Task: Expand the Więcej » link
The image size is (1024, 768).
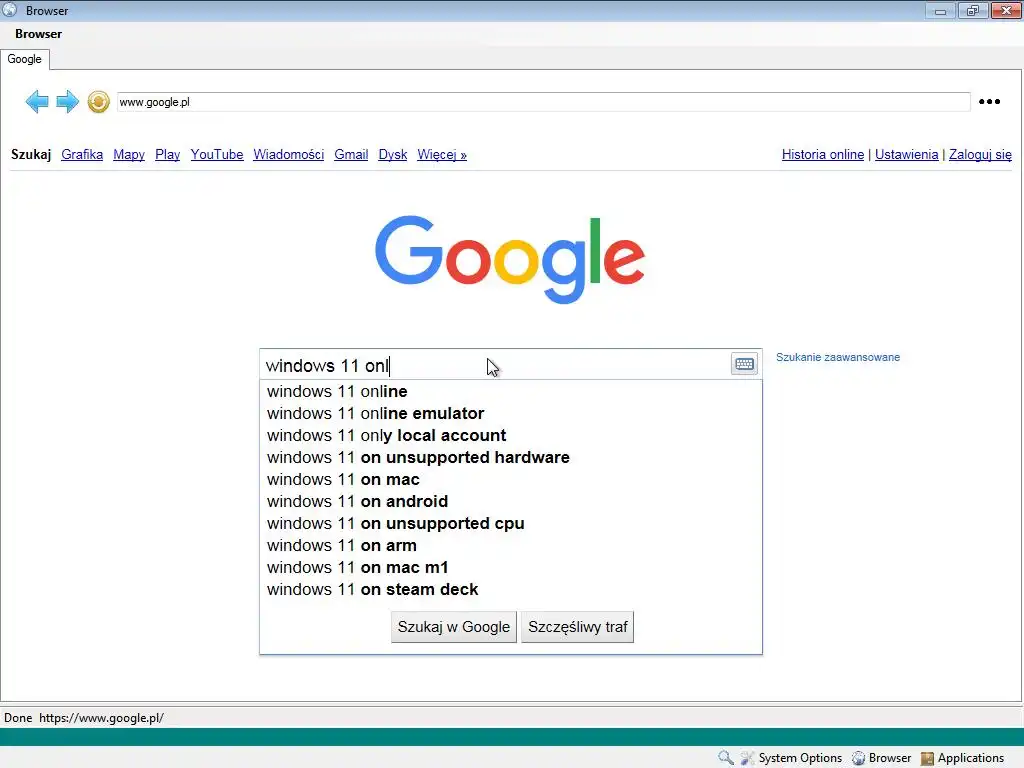Action: tap(442, 155)
